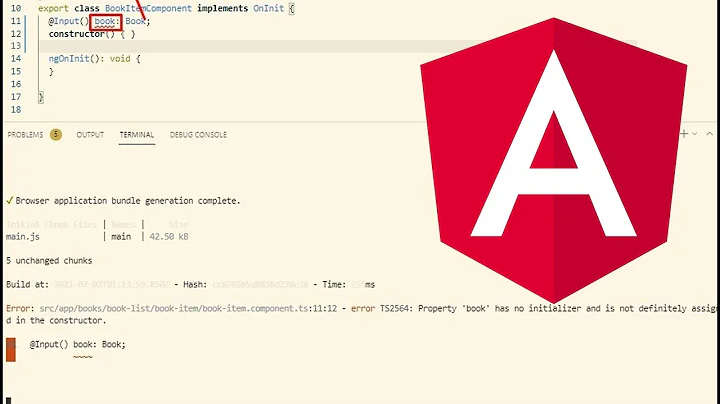The height and width of the screenshot is (404, 720).
Task: Click the red 'Error:' label in terminal
Action: (x=20, y=309)
